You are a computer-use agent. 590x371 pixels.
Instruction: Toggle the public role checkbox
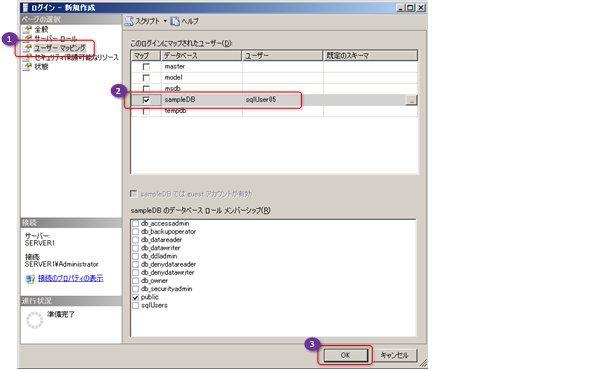click(x=135, y=297)
